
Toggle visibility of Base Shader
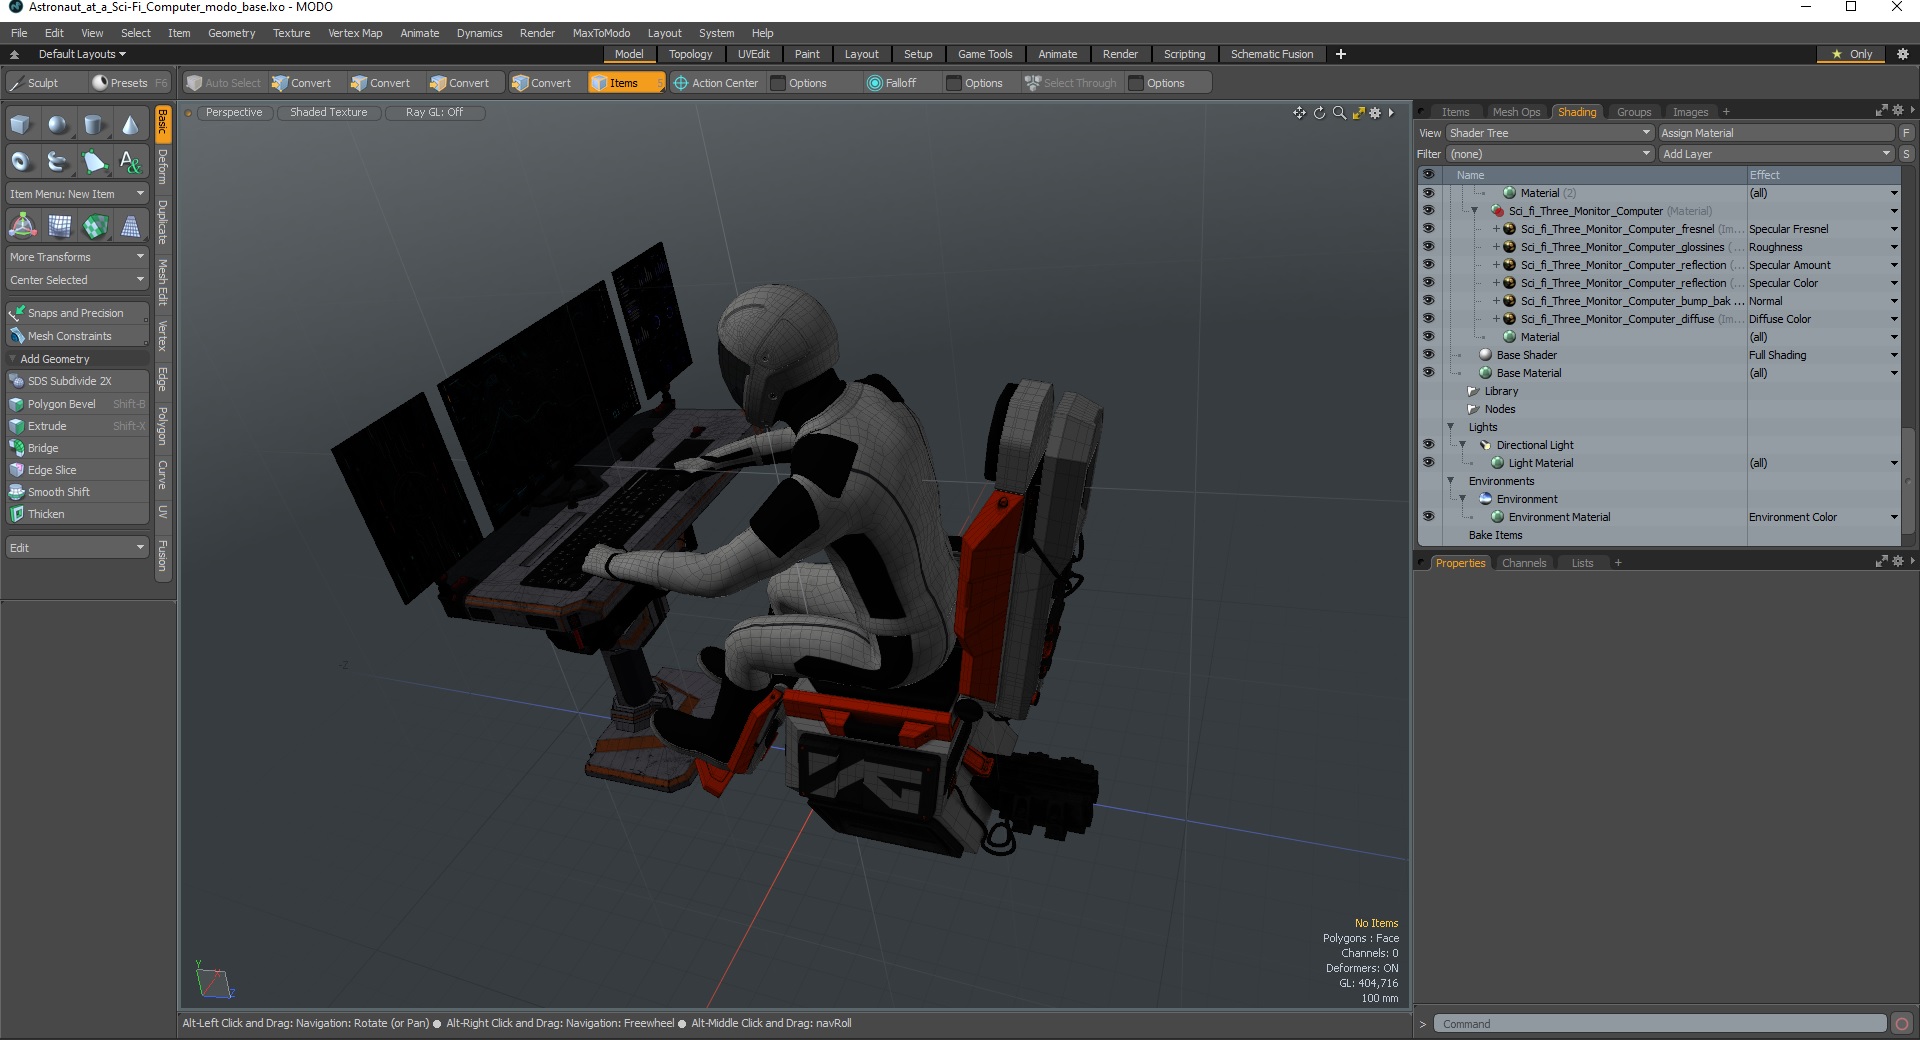(1428, 355)
